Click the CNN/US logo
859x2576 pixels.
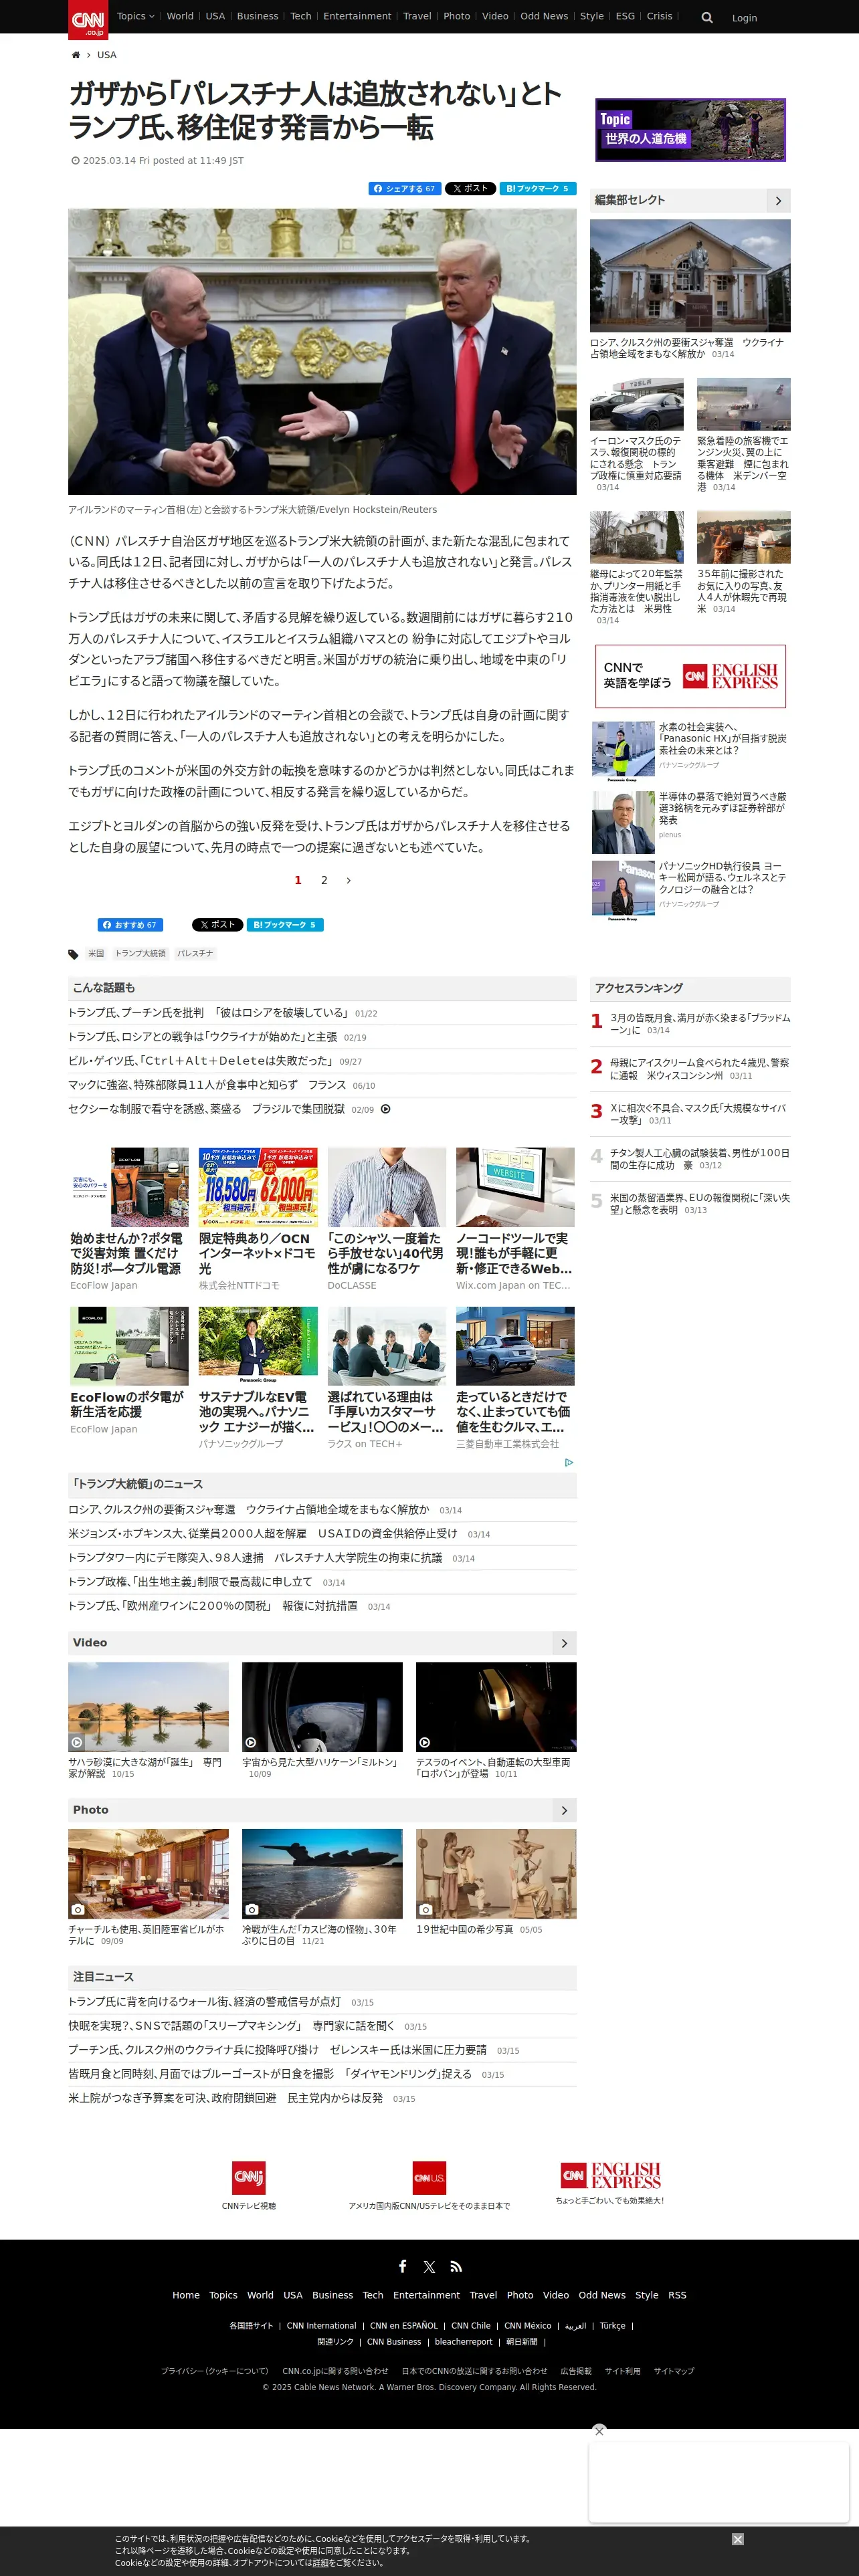pyautogui.click(x=429, y=2177)
